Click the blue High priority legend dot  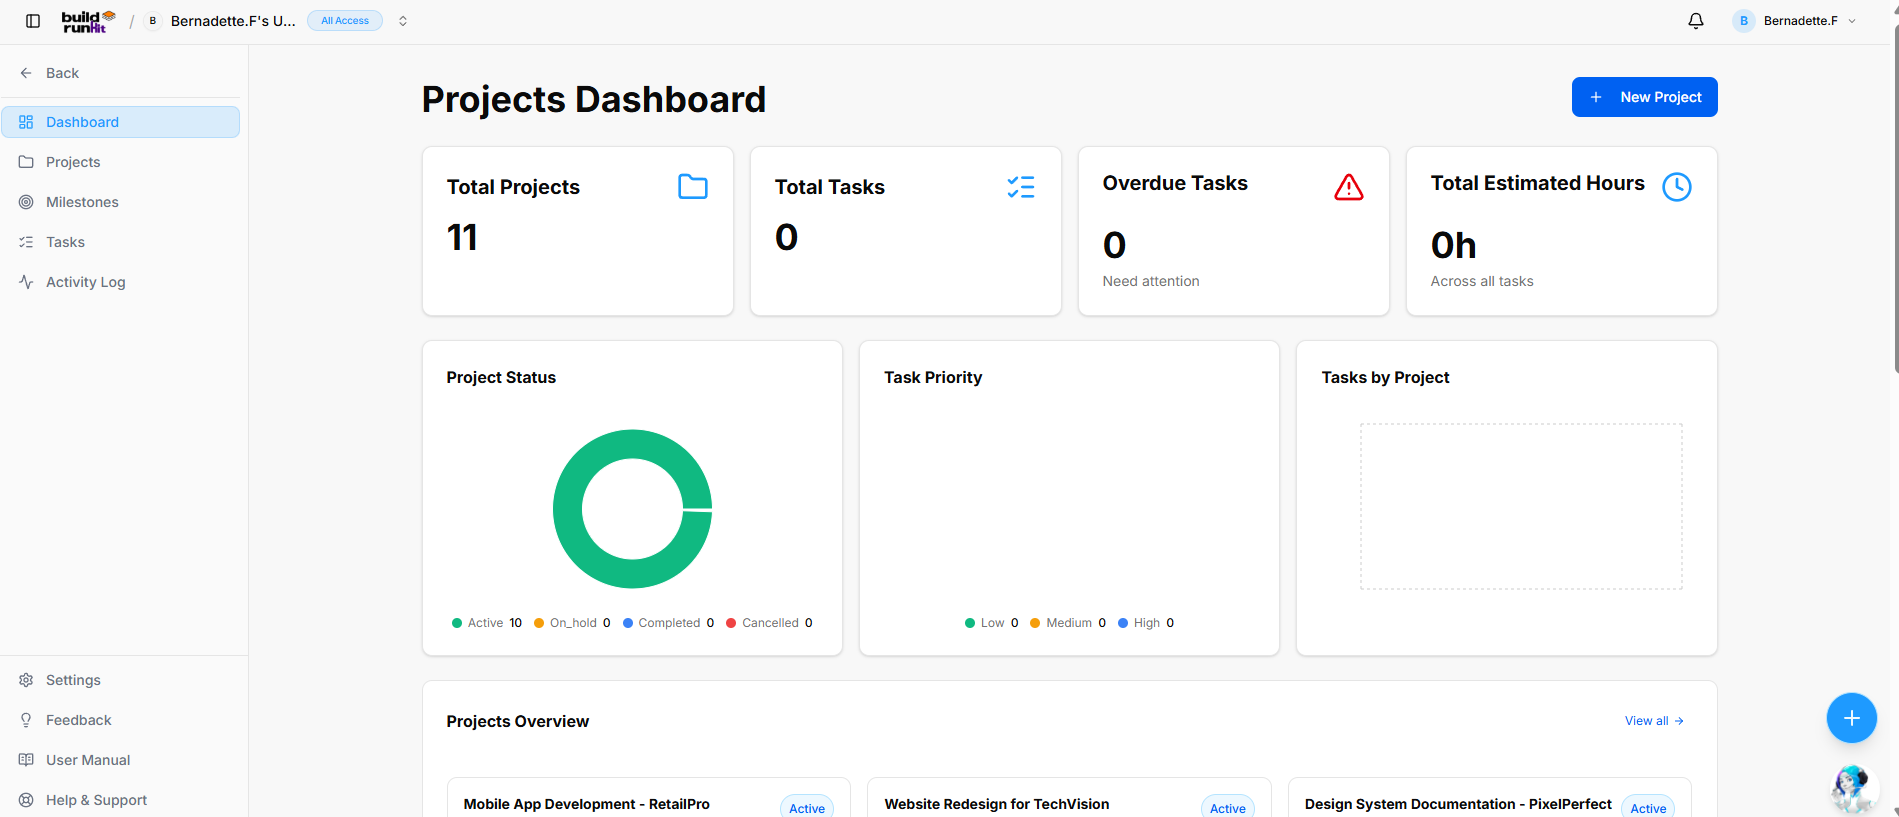point(1123,623)
